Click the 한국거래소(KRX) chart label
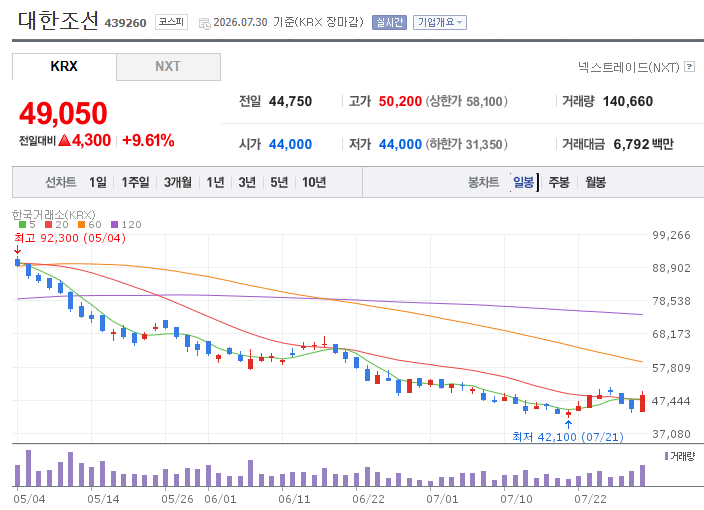Screen dimensions: 704x510 (x=53, y=215)
